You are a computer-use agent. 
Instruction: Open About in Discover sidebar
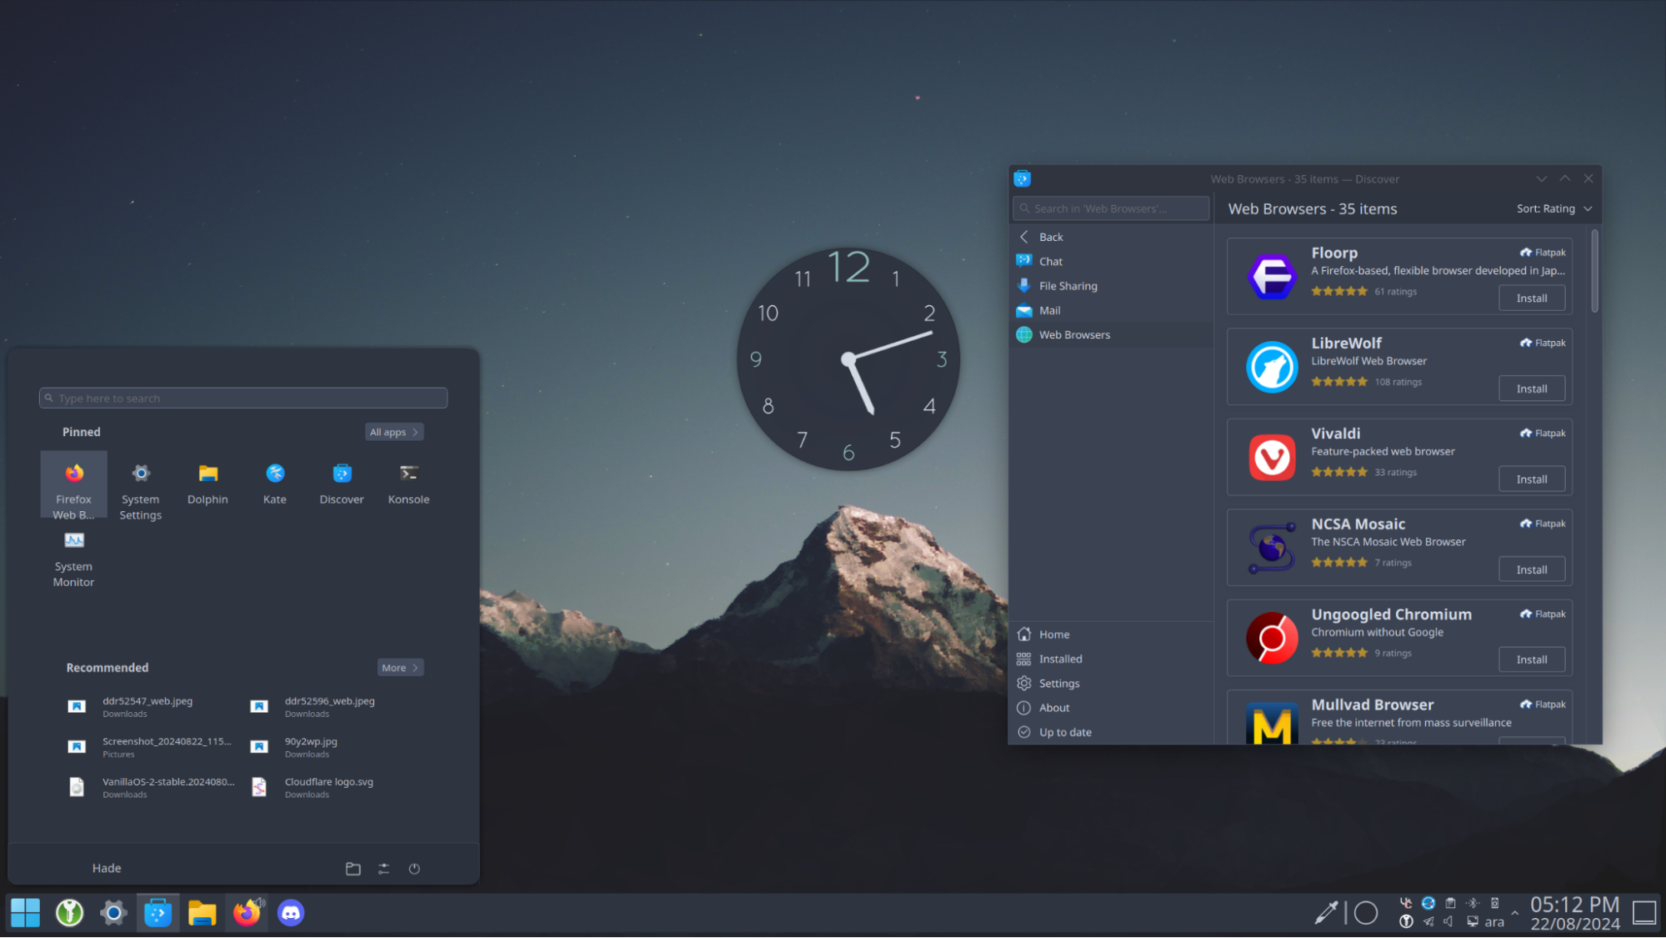pos(1111,708)
